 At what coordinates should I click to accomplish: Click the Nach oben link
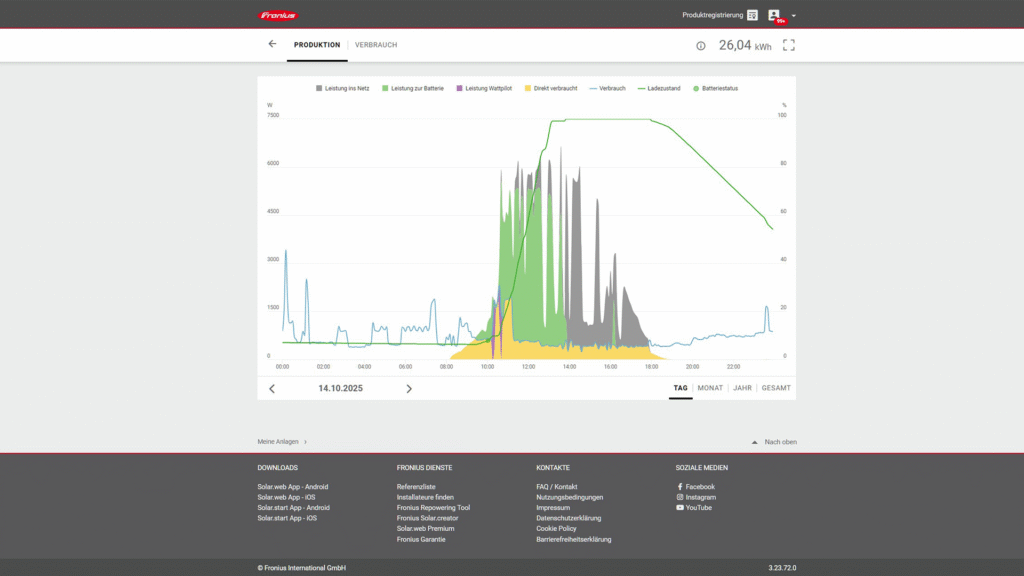click(x=780, y=442)
